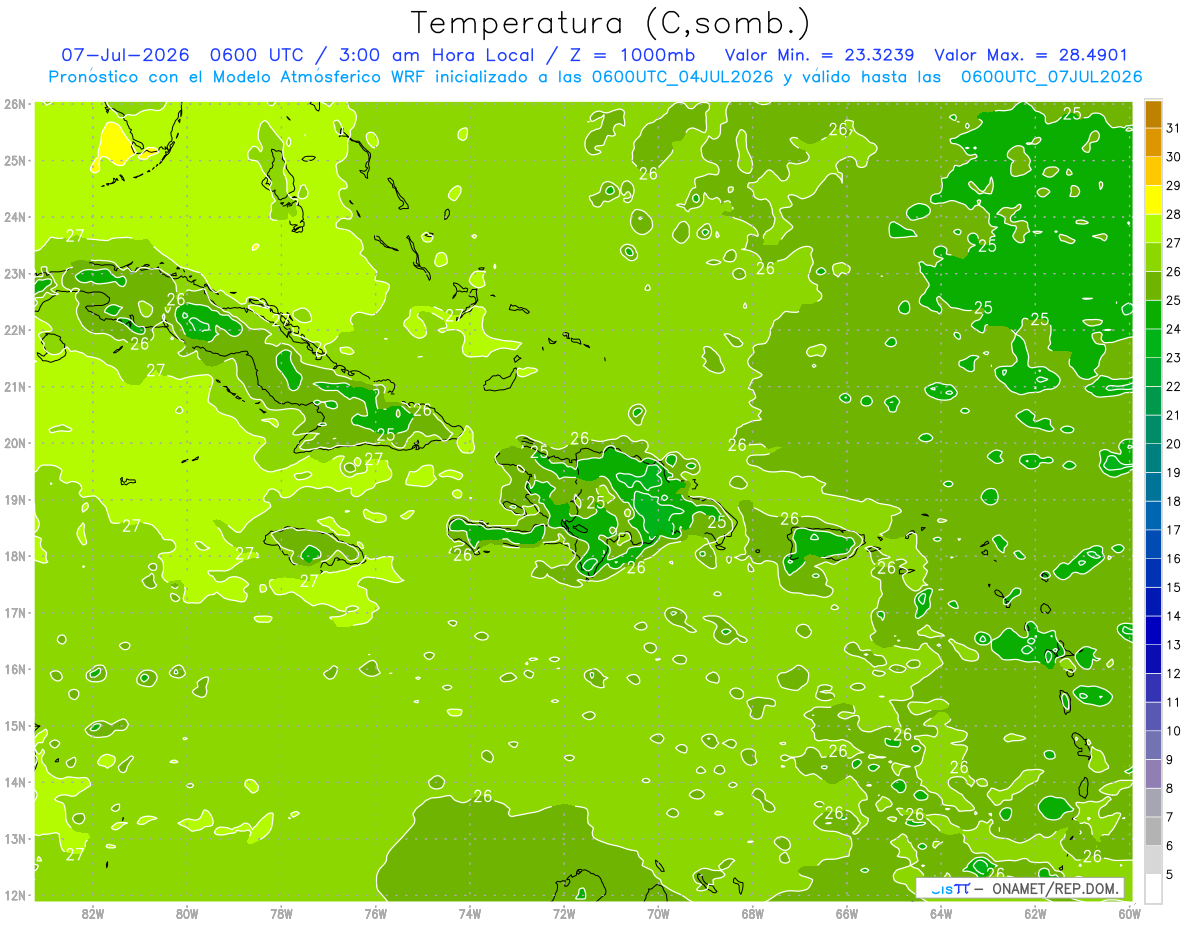Click the orange legend swatch between 30 and 31
Image resolution: width=1200 pixels, height=927 pixels.
(x=1153, y=143)
